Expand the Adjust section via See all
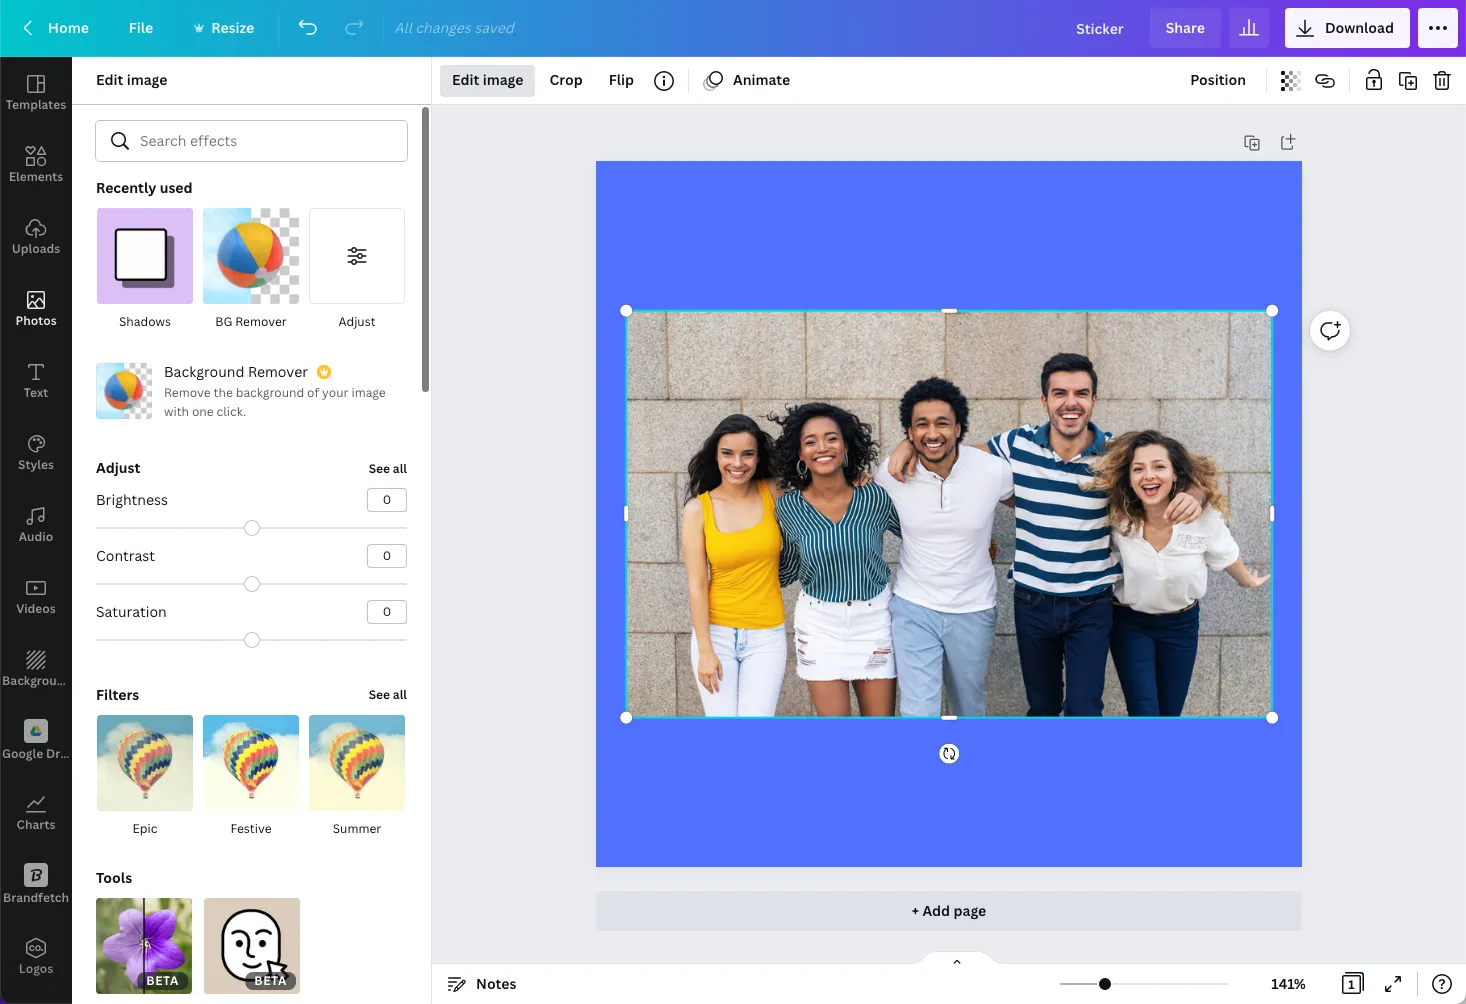 click(x=388, y=468)
